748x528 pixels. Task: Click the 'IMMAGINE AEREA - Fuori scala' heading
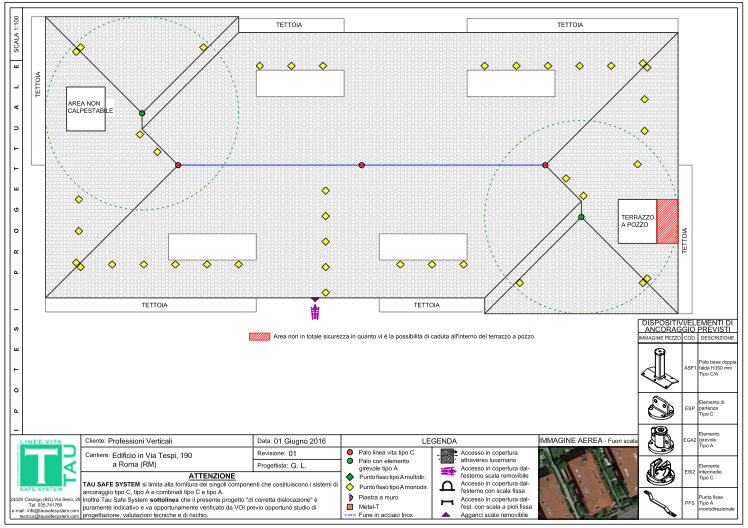tap(588, 441)
